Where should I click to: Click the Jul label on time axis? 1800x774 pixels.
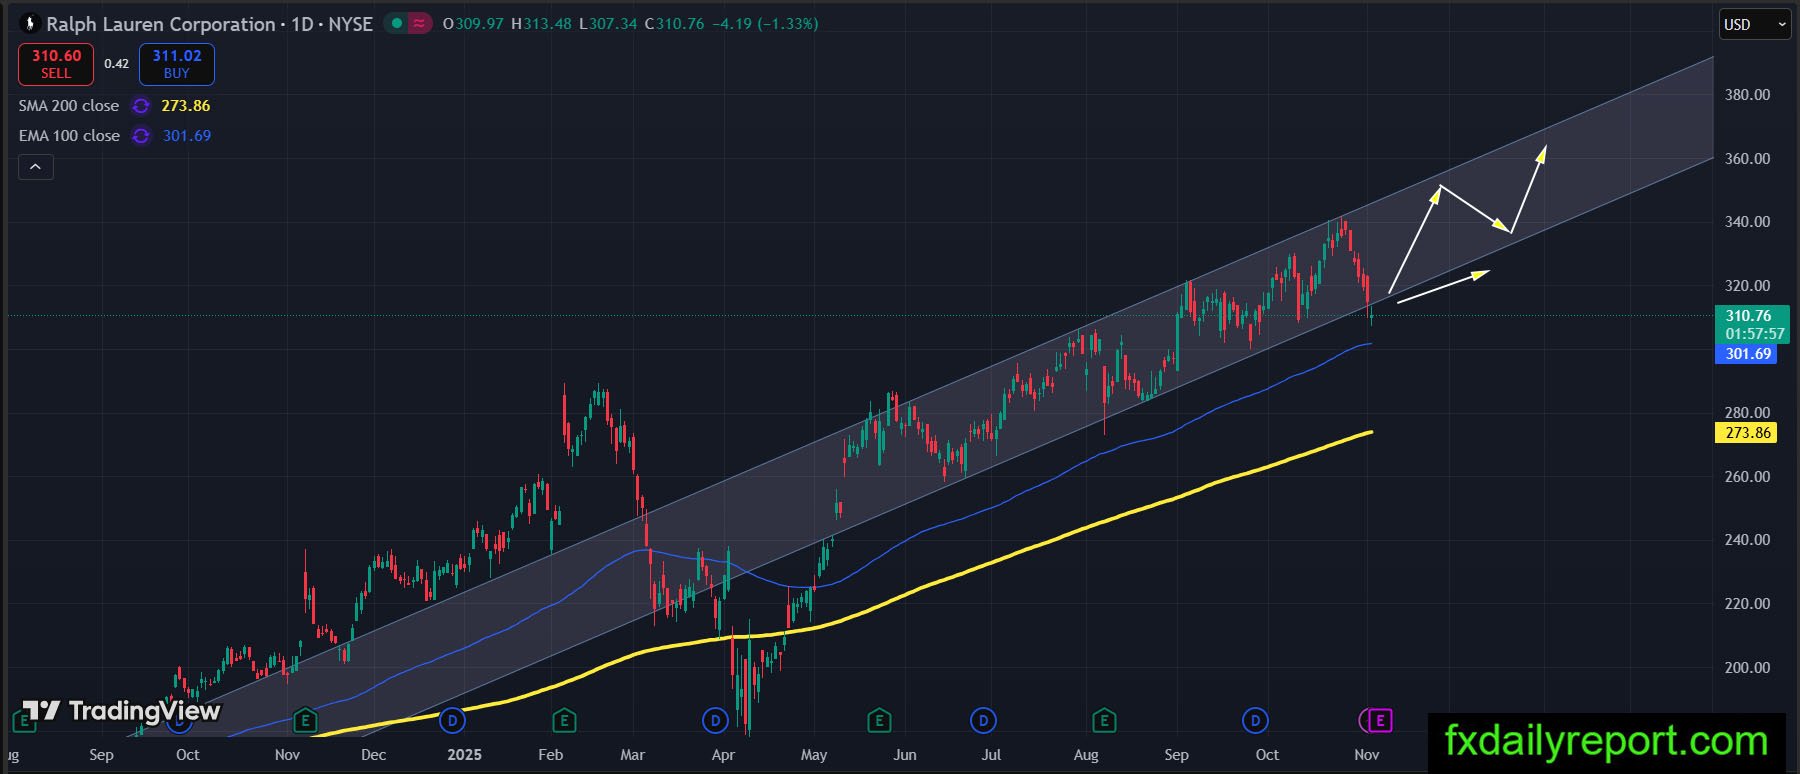point(991,755)
